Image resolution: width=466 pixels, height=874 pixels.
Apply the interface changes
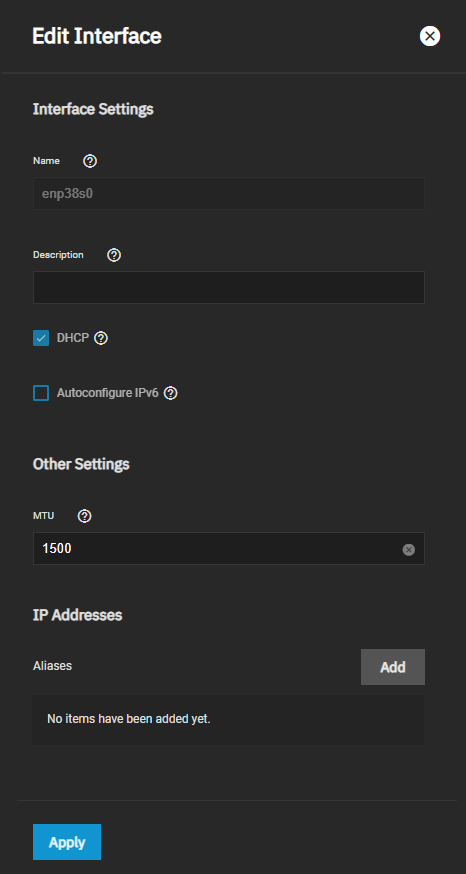pyautogui.click(x=67, y=842)
